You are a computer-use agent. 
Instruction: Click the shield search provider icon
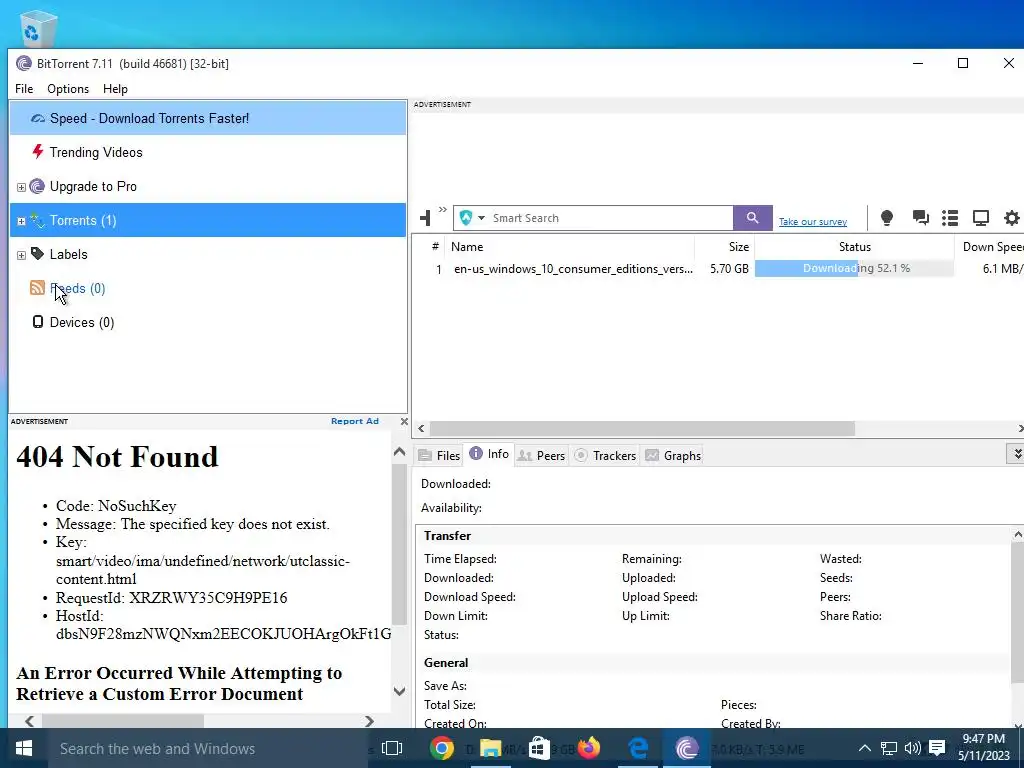tap(466, 217)
